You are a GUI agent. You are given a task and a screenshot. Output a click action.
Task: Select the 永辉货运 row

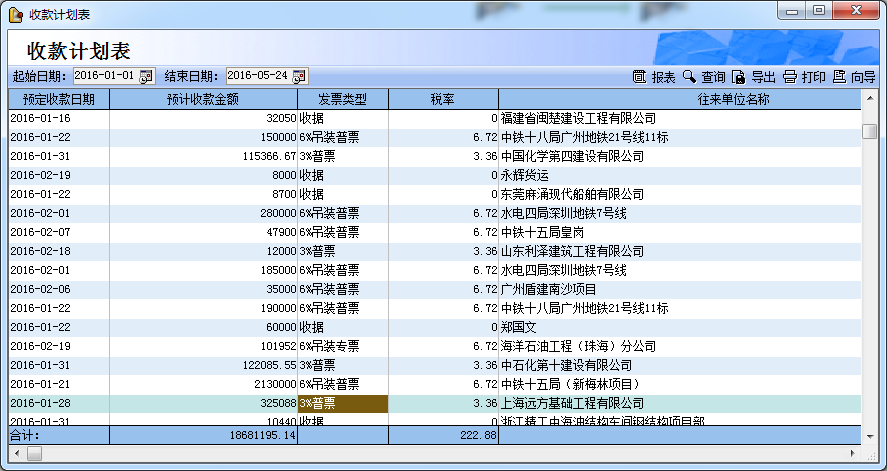click(522, 175)
